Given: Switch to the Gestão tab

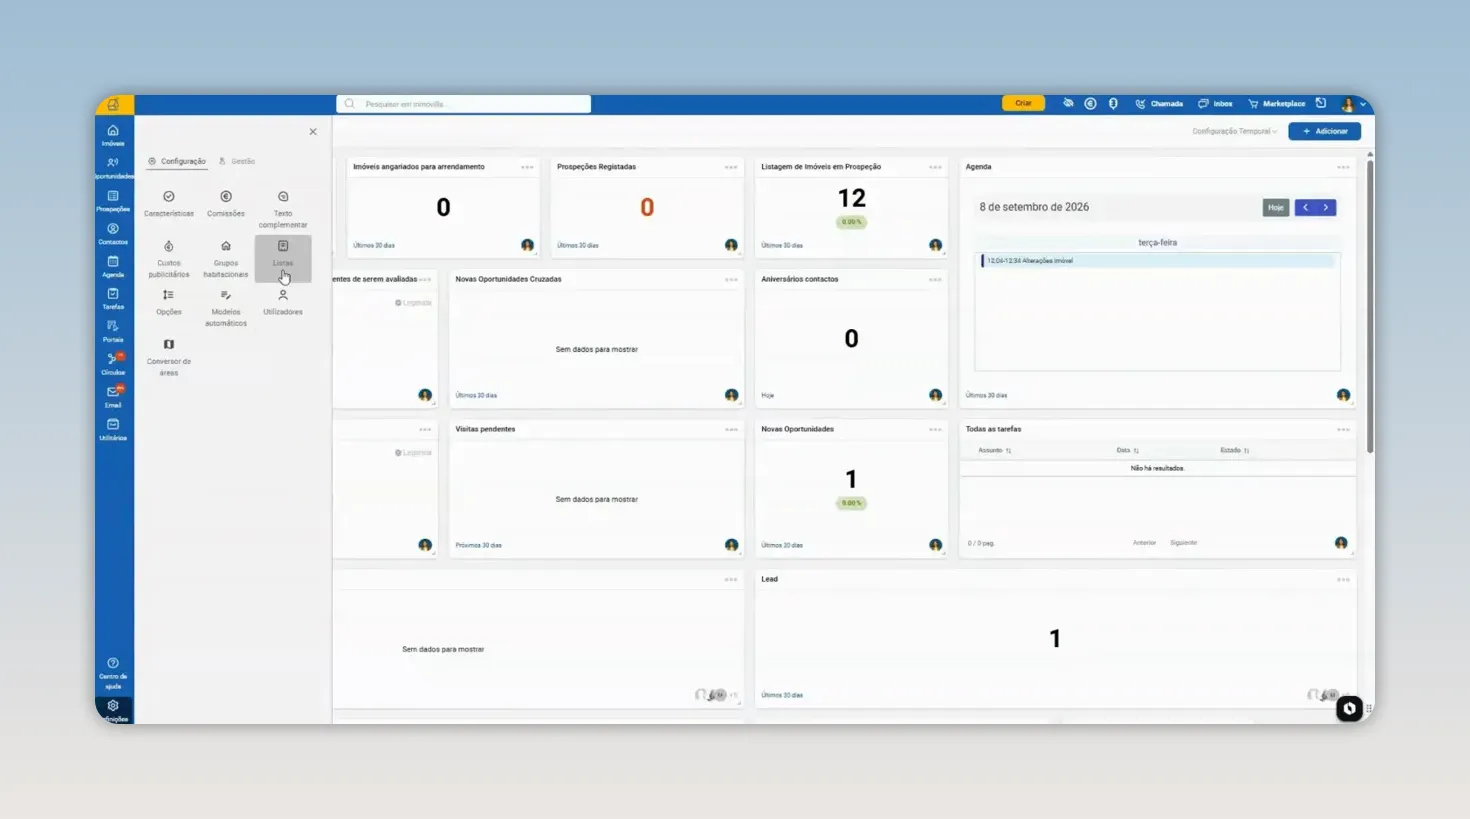Looking at the screenshot, I should click(x=237, y=161).
